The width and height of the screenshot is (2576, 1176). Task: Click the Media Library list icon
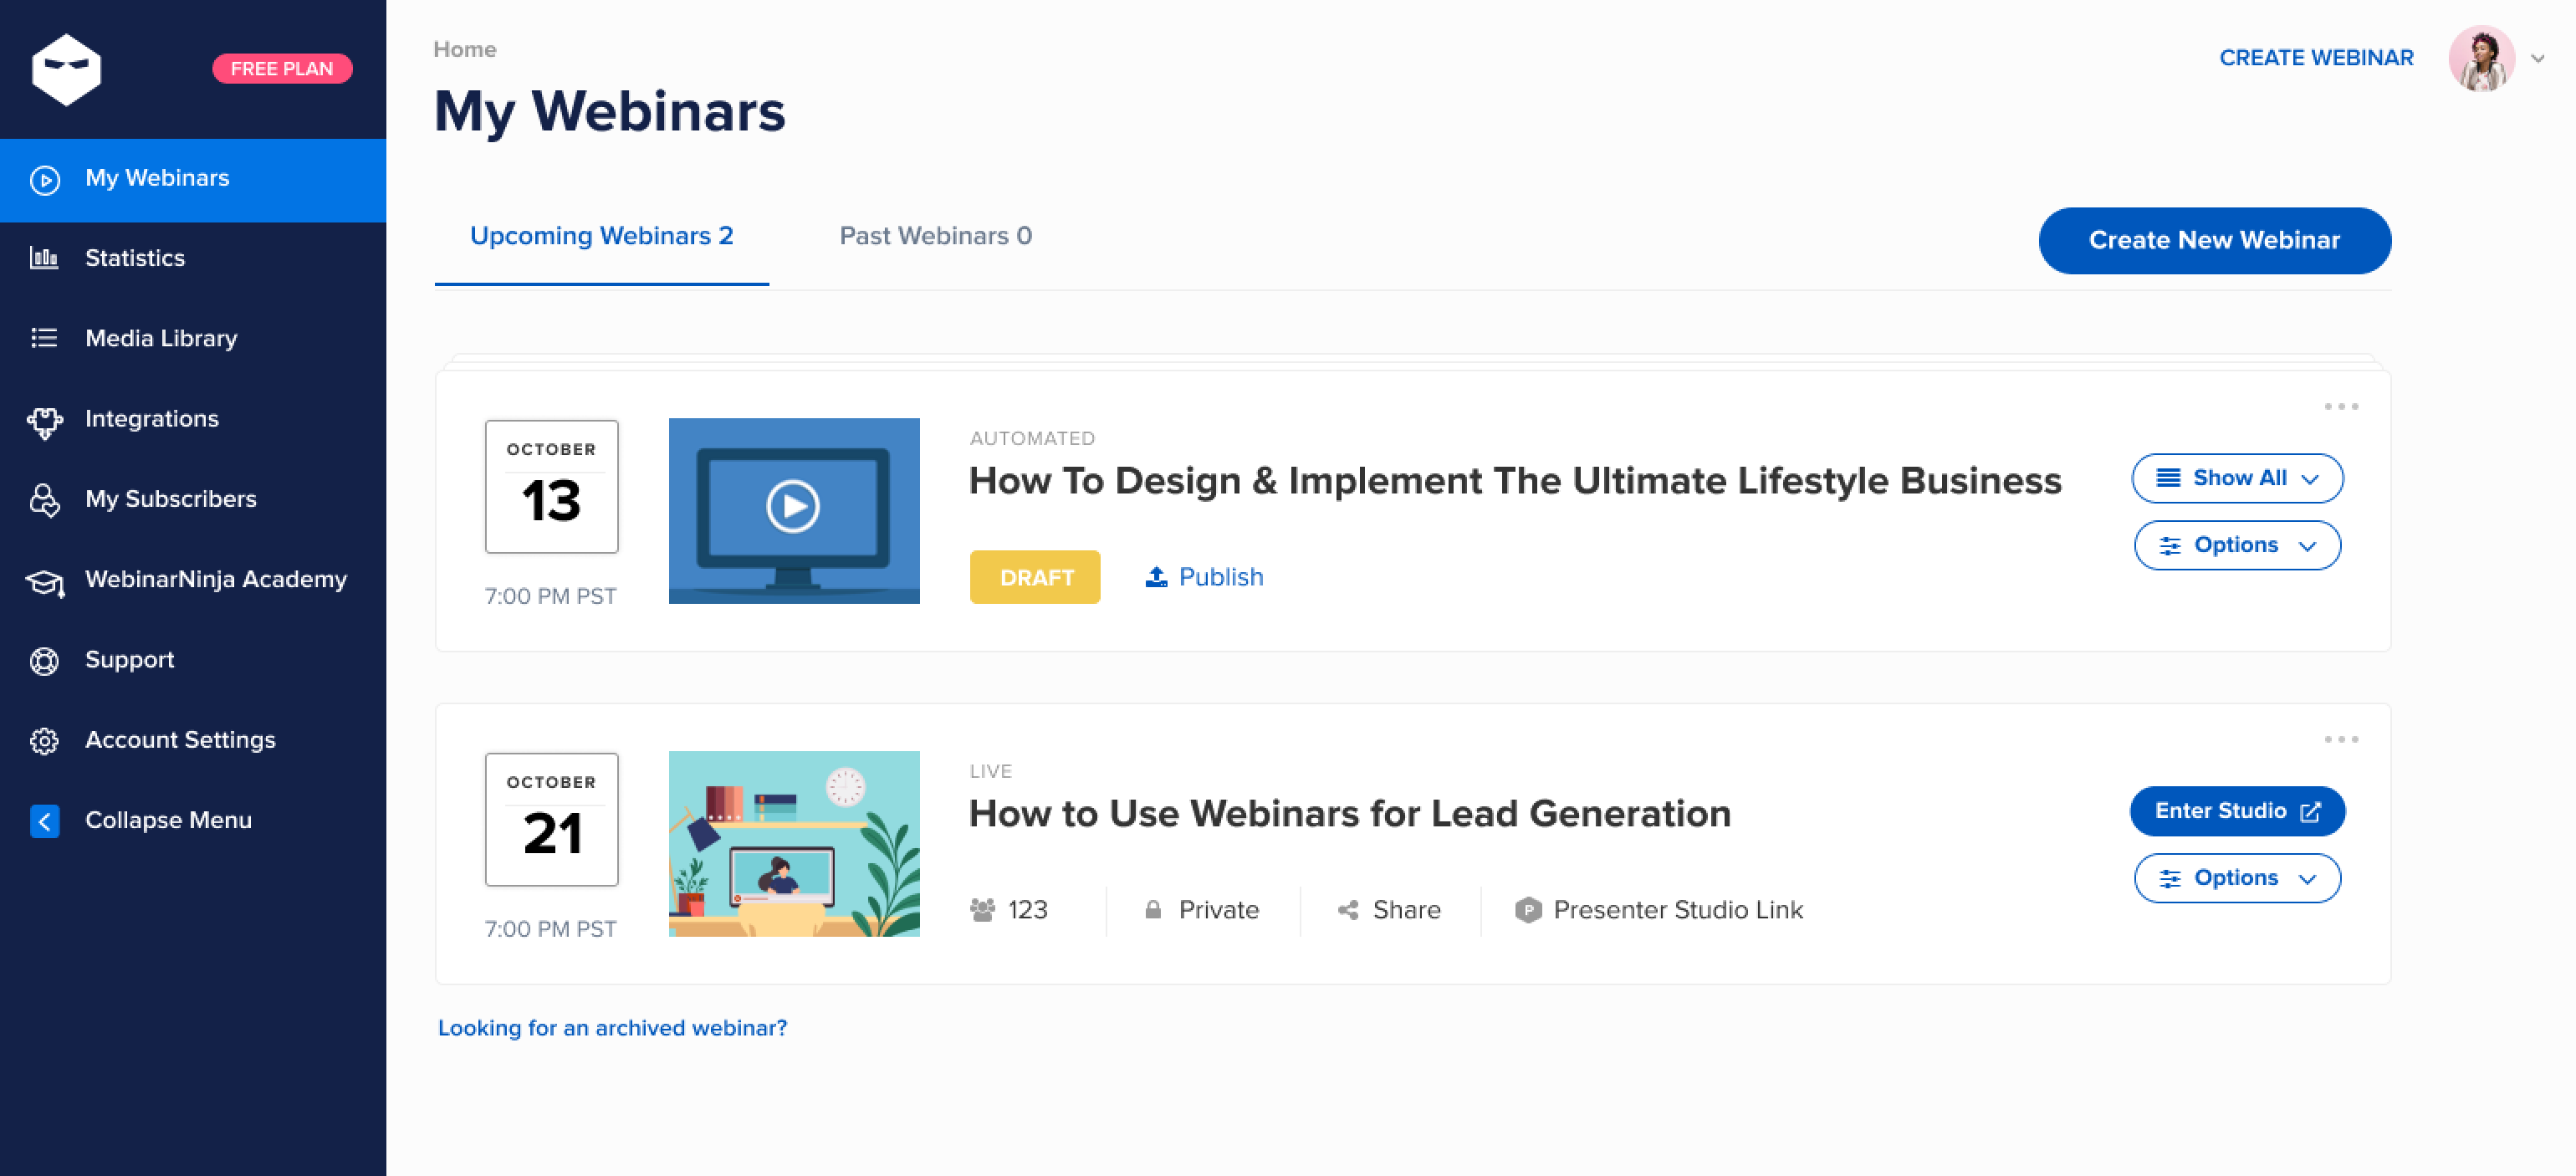coord(44,338)
